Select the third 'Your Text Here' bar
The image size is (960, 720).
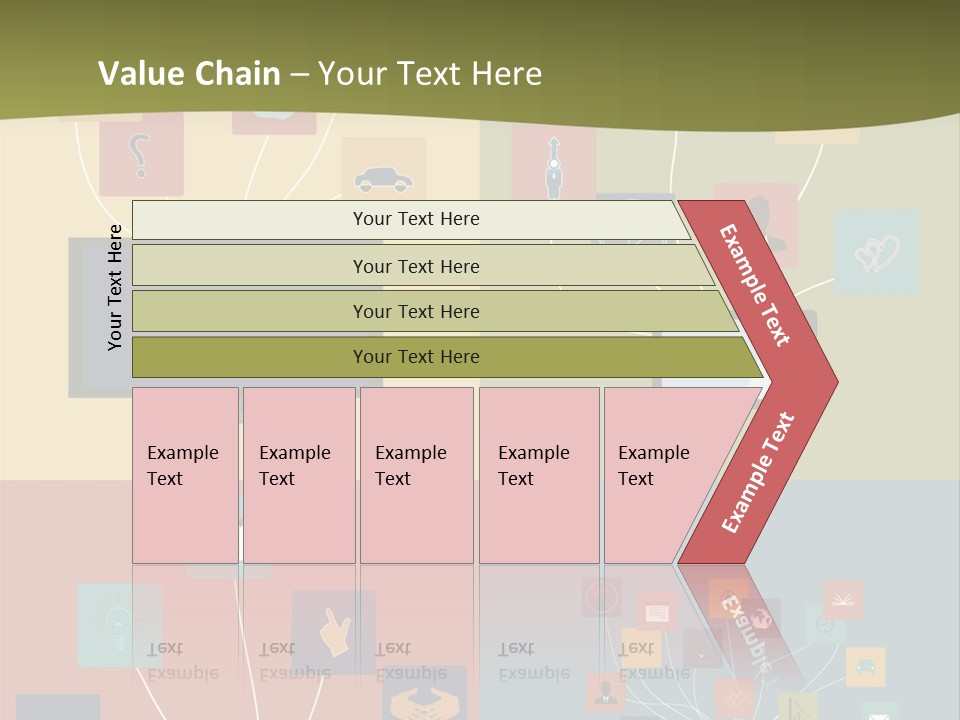(416, 311)
